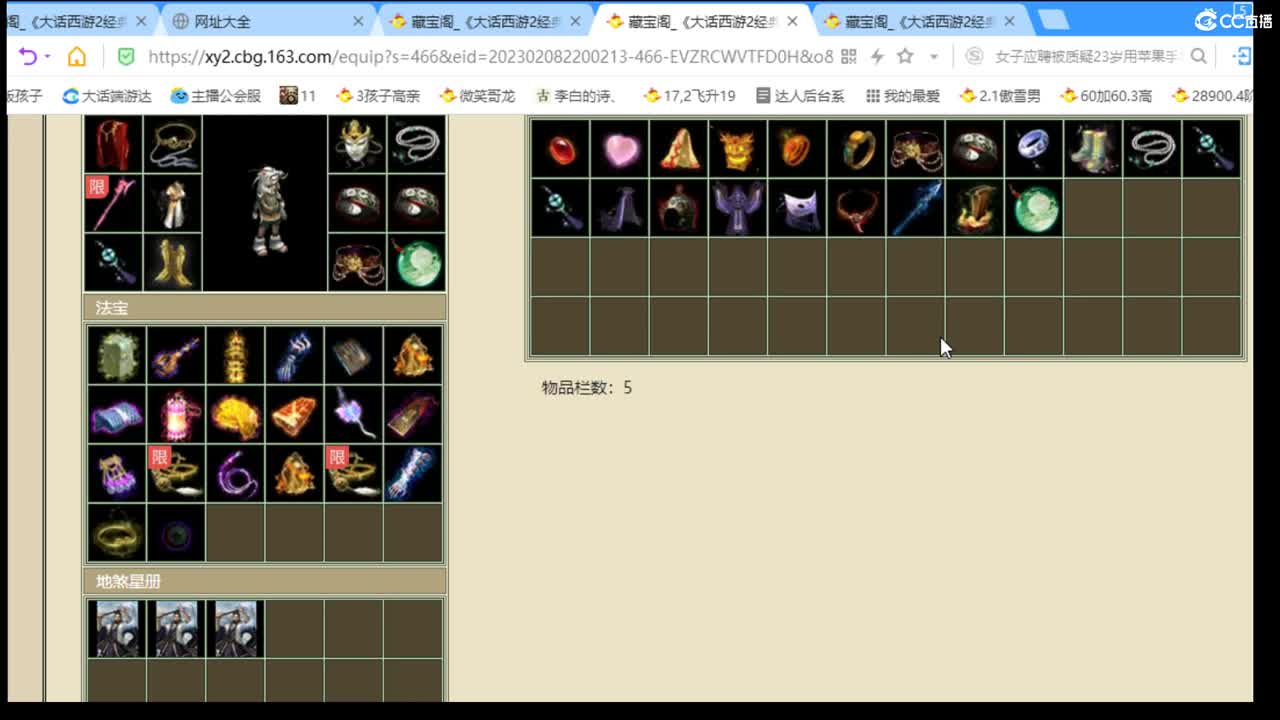This screenshot has height=720, width=1280.
Task: Select the purple robe with raised sleeves
Action: tap(738, 208)
